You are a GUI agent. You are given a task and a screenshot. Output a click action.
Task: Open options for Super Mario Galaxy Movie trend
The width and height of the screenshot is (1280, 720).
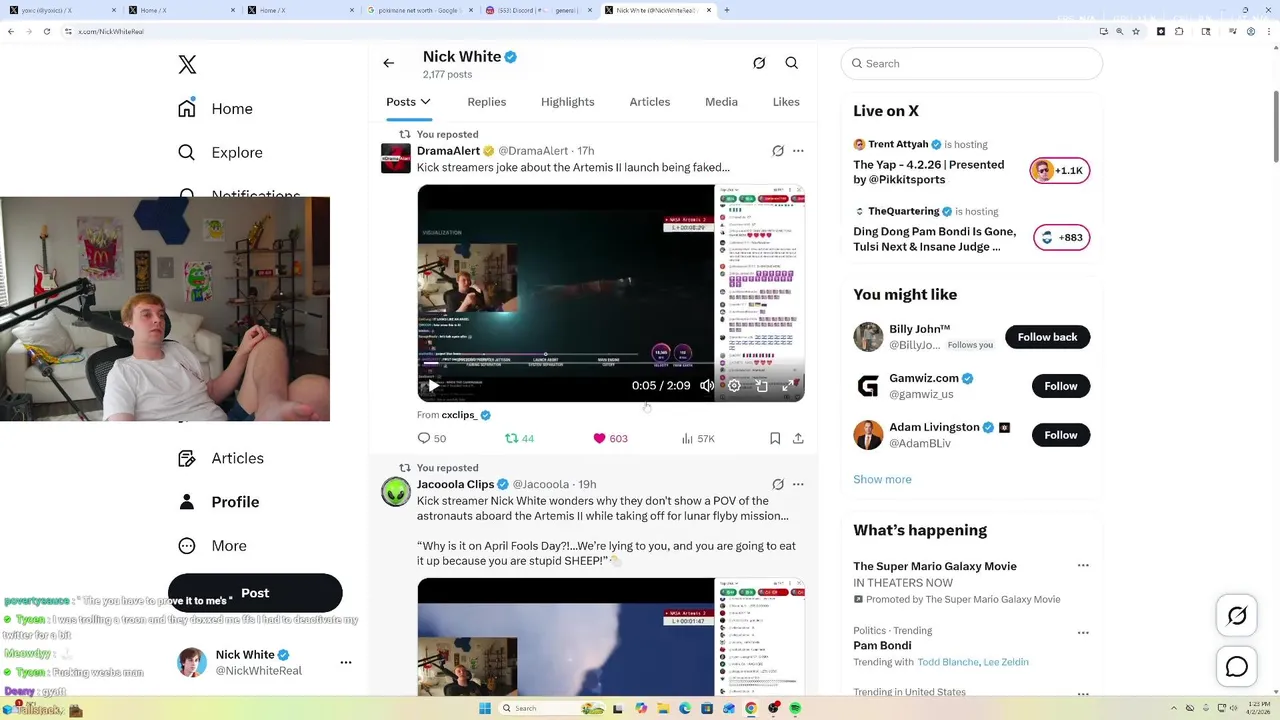tap(1083, 566)
